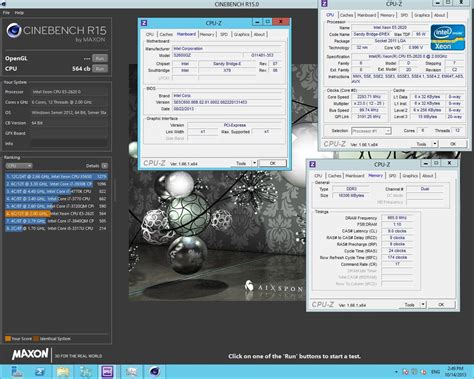474x379 pixels.
Task: Click the taskbar icon left of Cinebench sphere
Action: click(x=131, y=372)
